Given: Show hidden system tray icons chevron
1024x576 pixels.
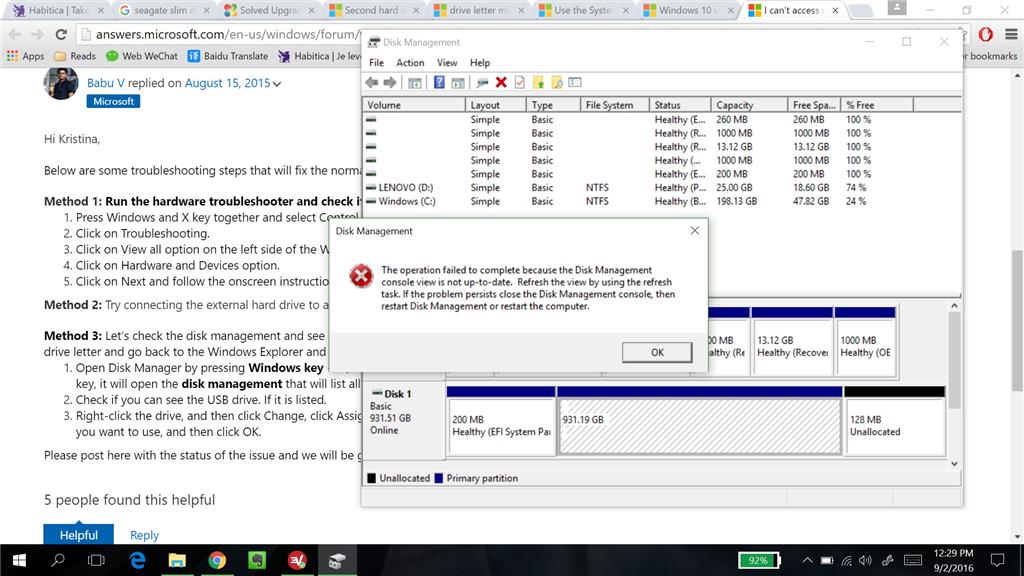Looking at the screenshot, I should [807, 560].
